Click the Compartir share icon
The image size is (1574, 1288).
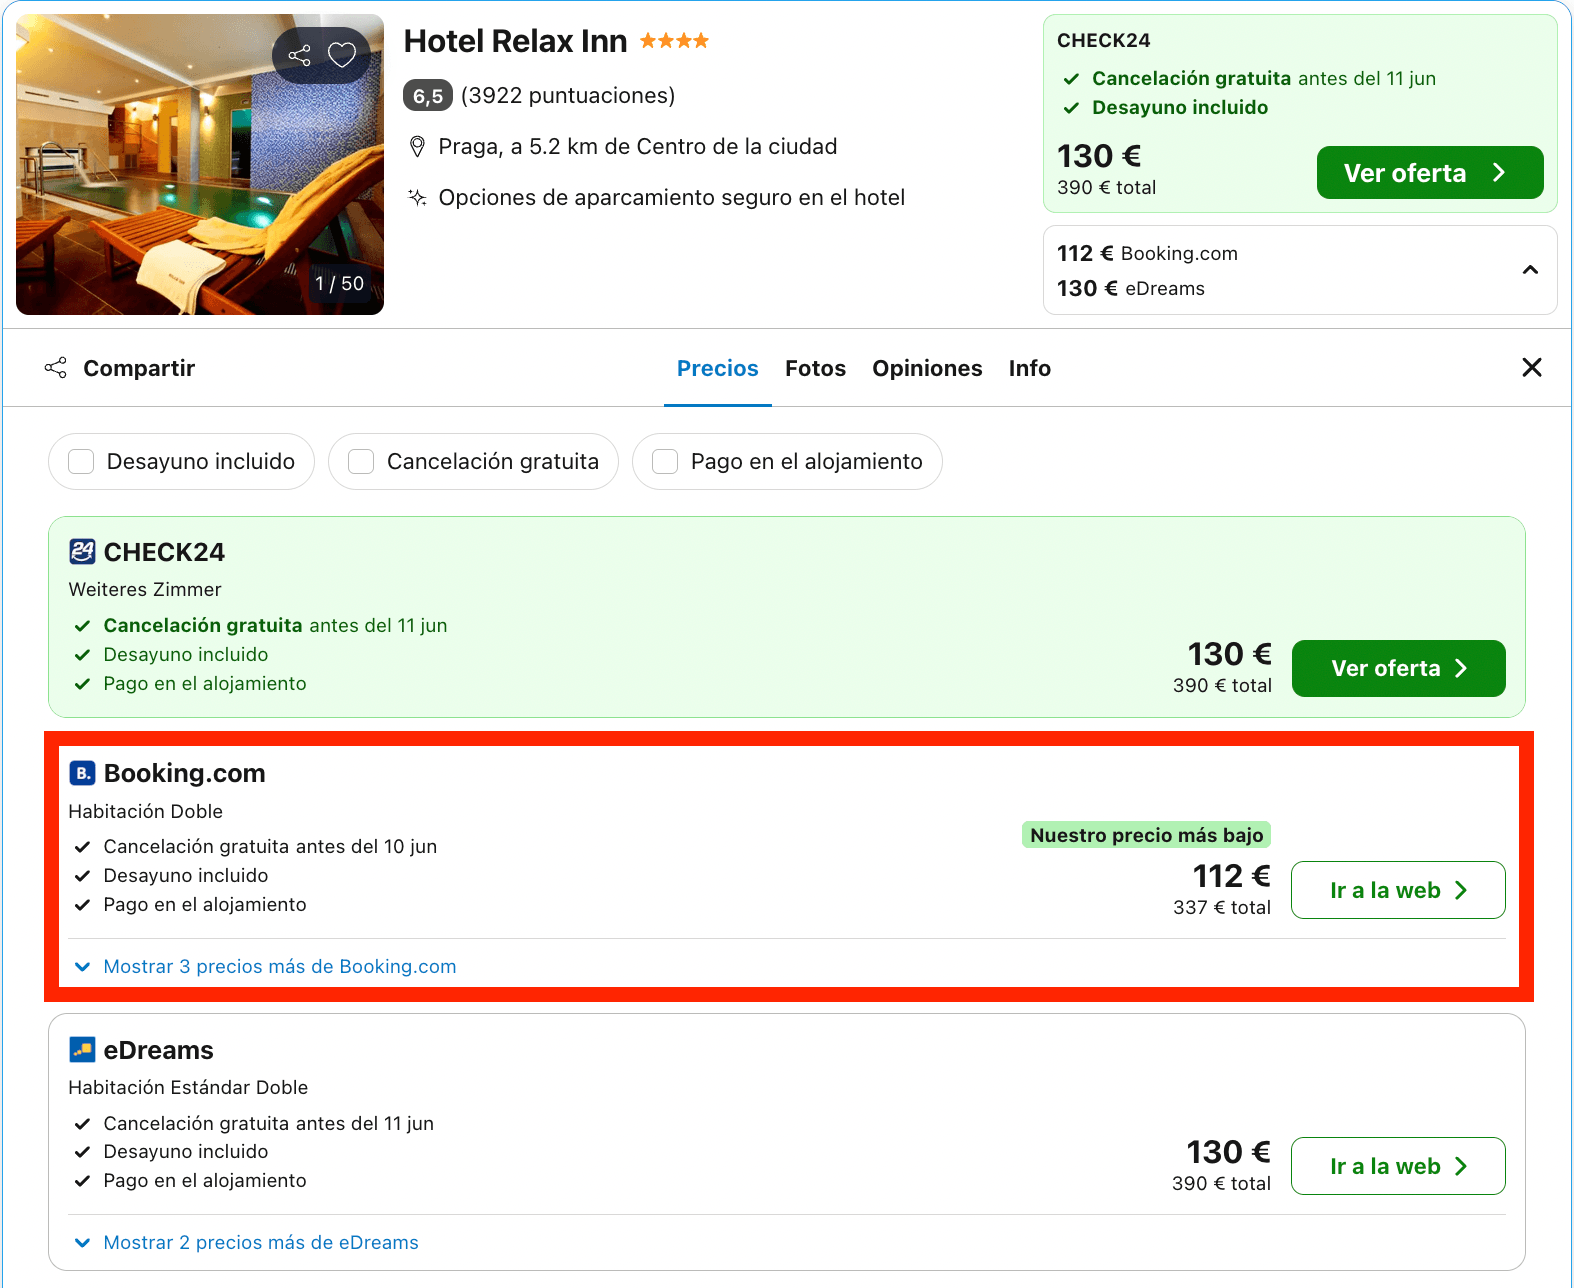56,368
